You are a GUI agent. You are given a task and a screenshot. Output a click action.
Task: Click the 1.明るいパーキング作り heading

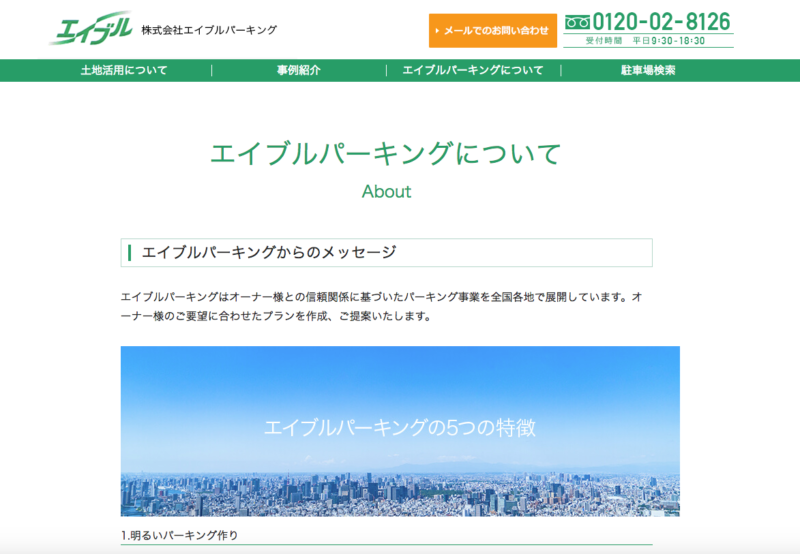[x=180, y=535]
